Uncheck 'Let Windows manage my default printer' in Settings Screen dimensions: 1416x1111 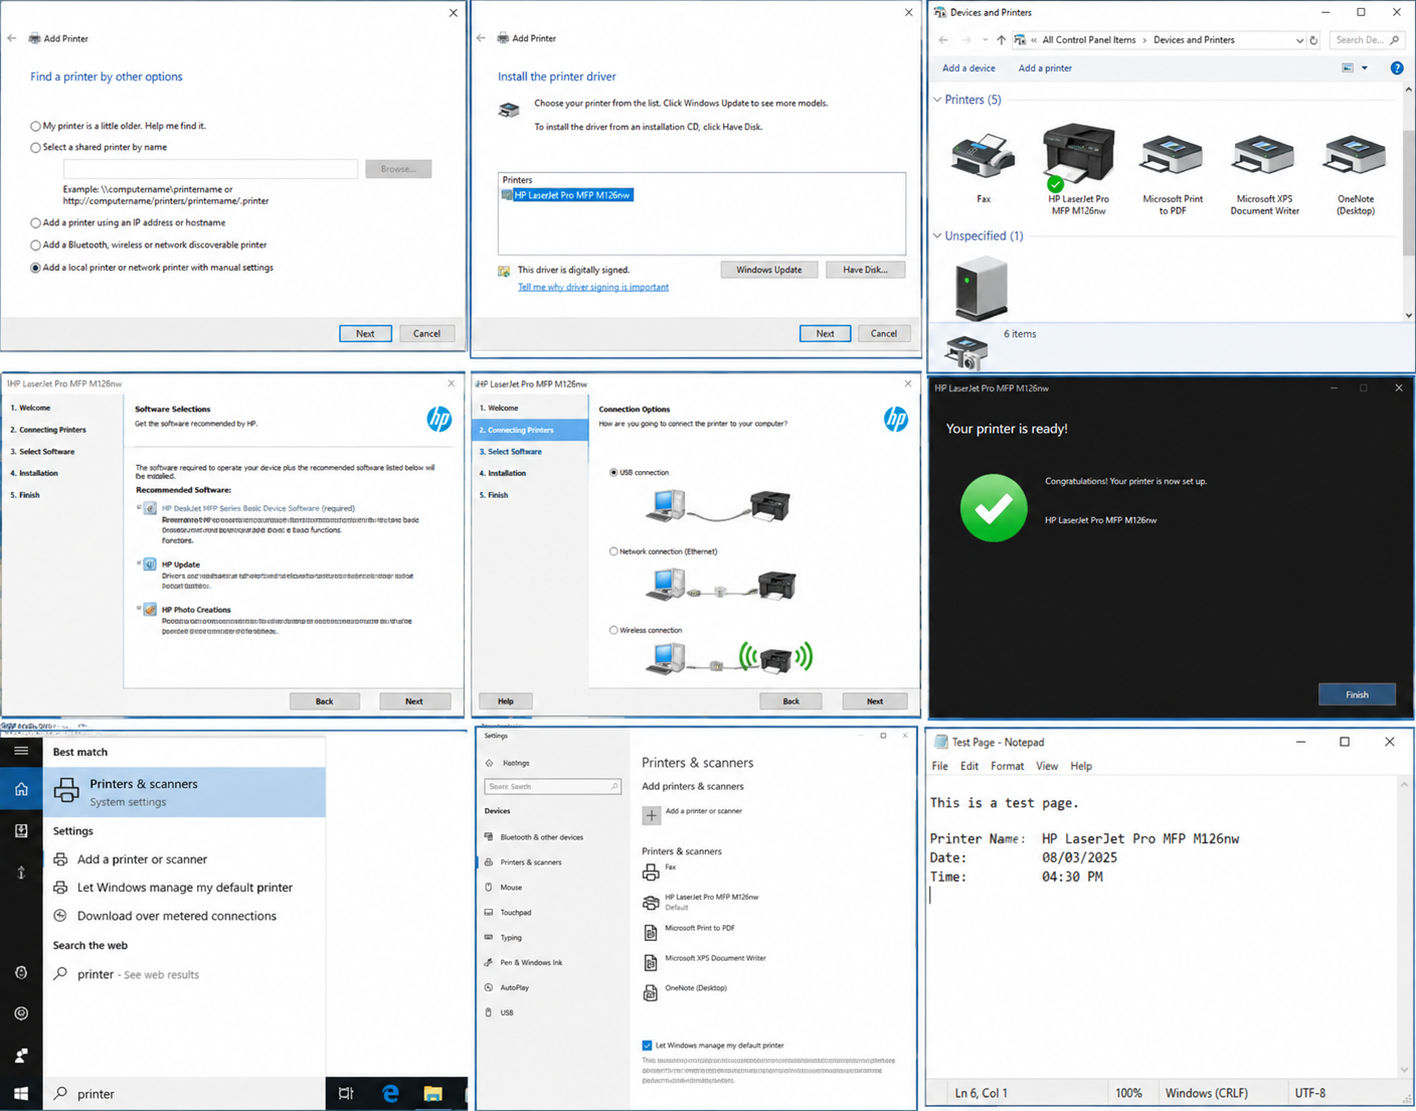tap(647, 1045)
